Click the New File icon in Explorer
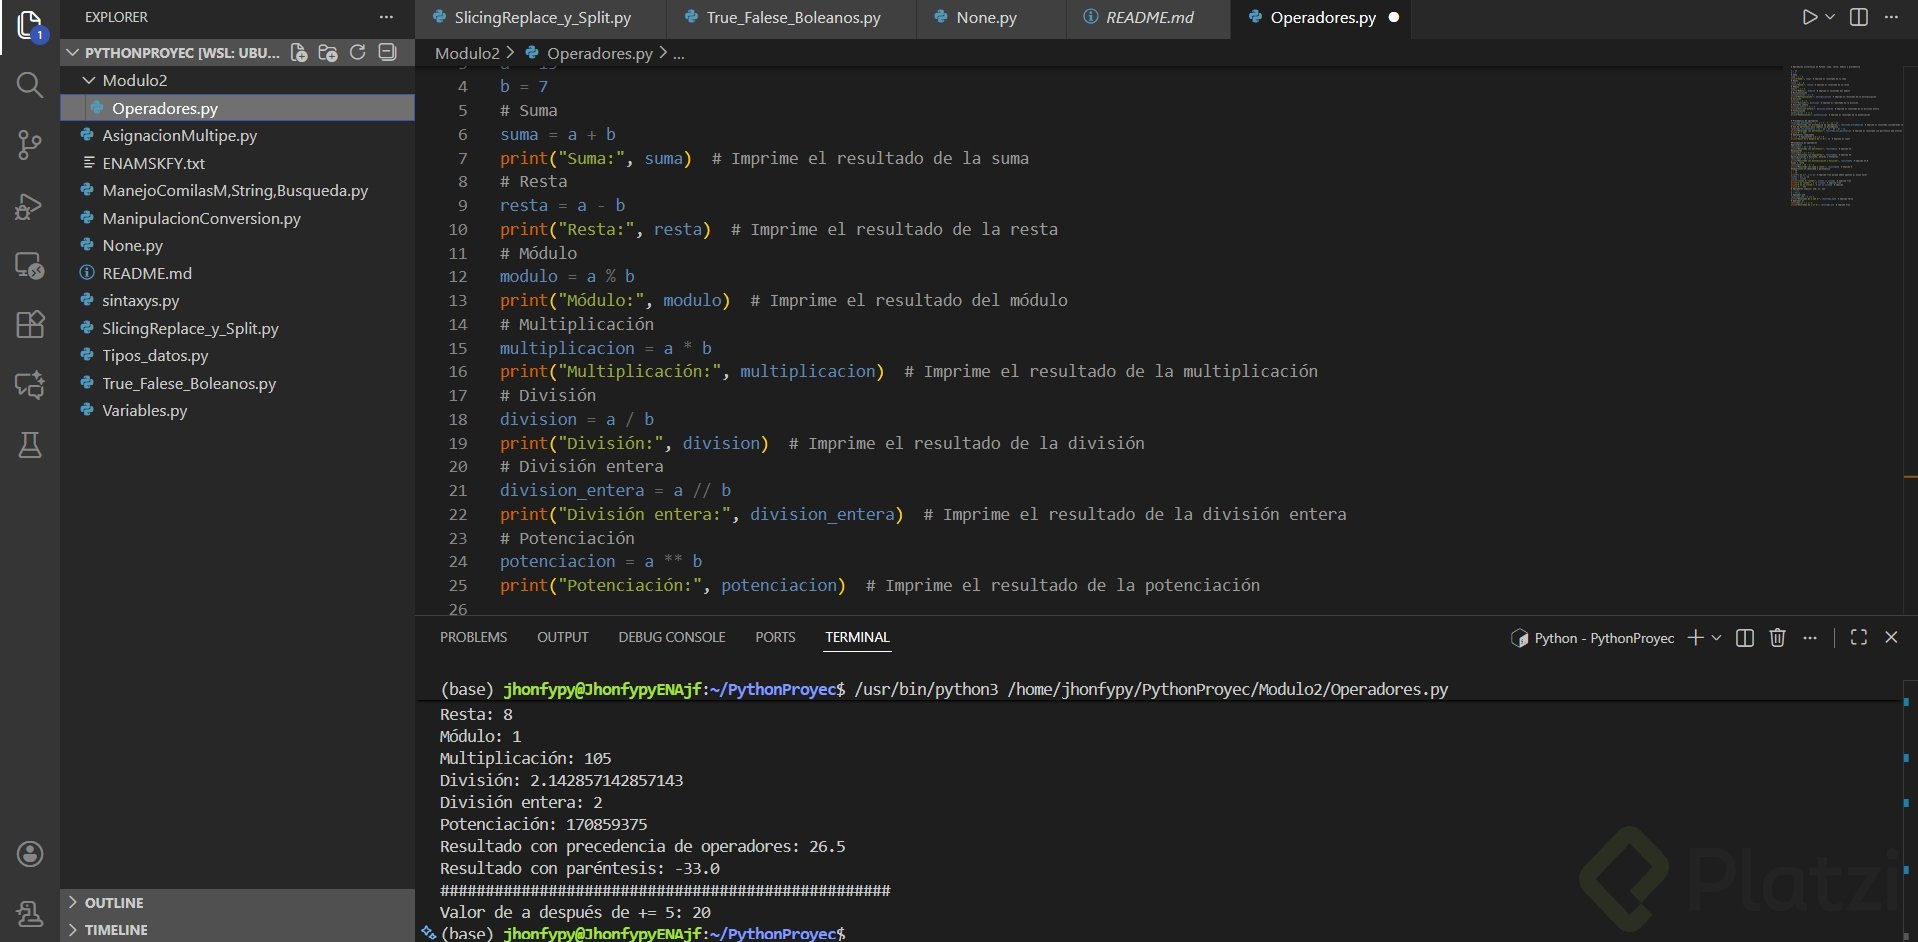This screenshot has width=1918, height=942. point(298,53)
